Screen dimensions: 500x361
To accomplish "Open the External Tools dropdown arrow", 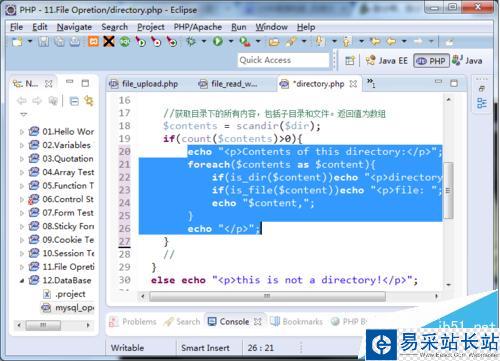I will [258, 42].
